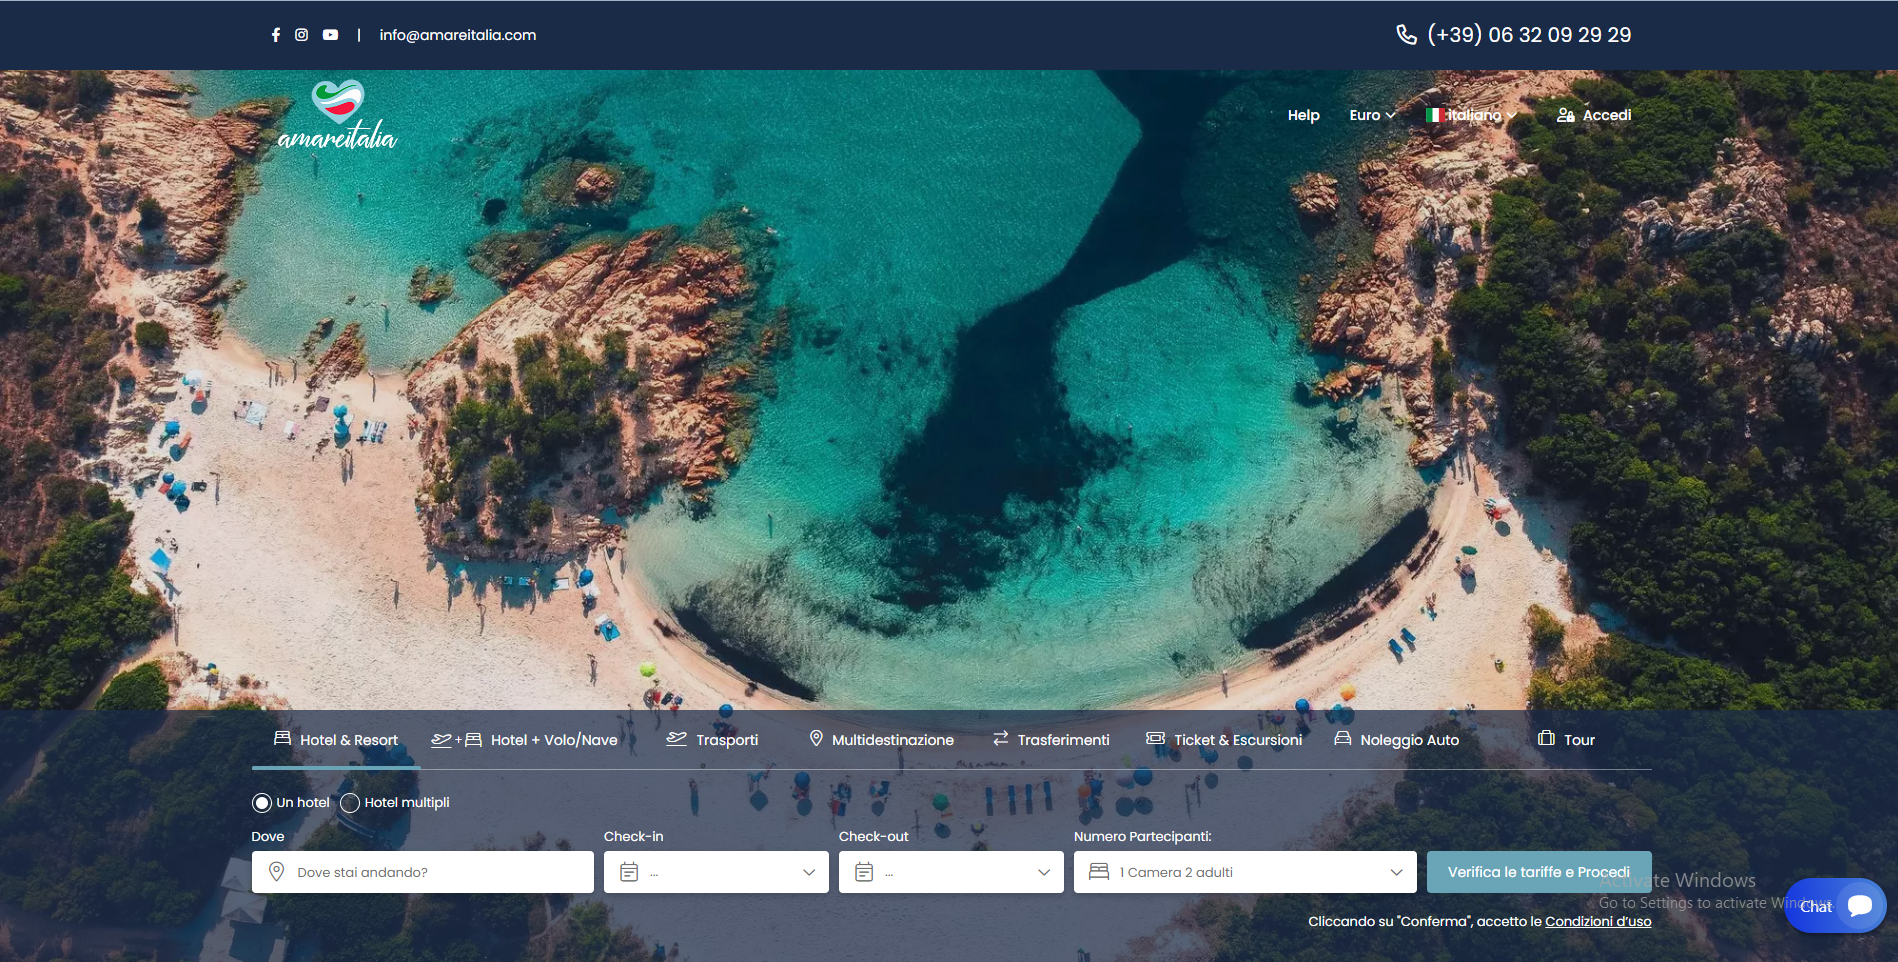1898x962 pixels.
Task: Select the Un hotel radio option
Action: (262, 803)
